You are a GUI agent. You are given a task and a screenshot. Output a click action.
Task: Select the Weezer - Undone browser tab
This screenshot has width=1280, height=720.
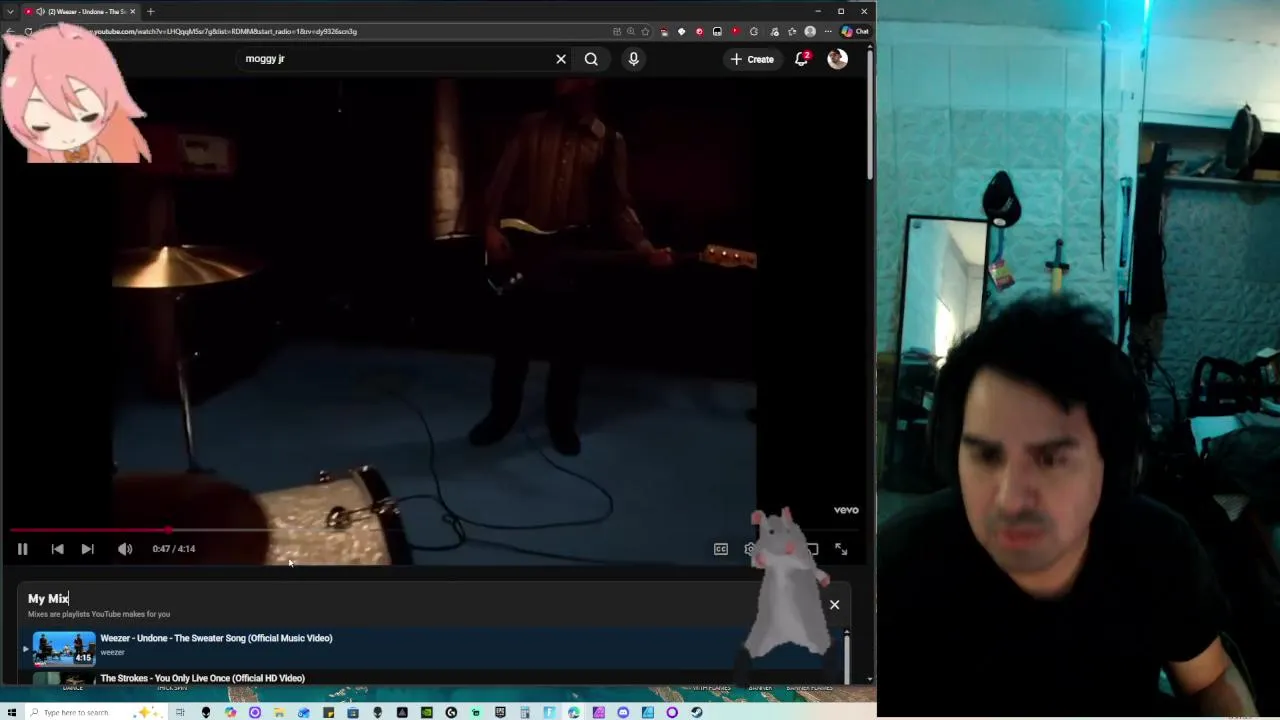[x=80, y=11]
